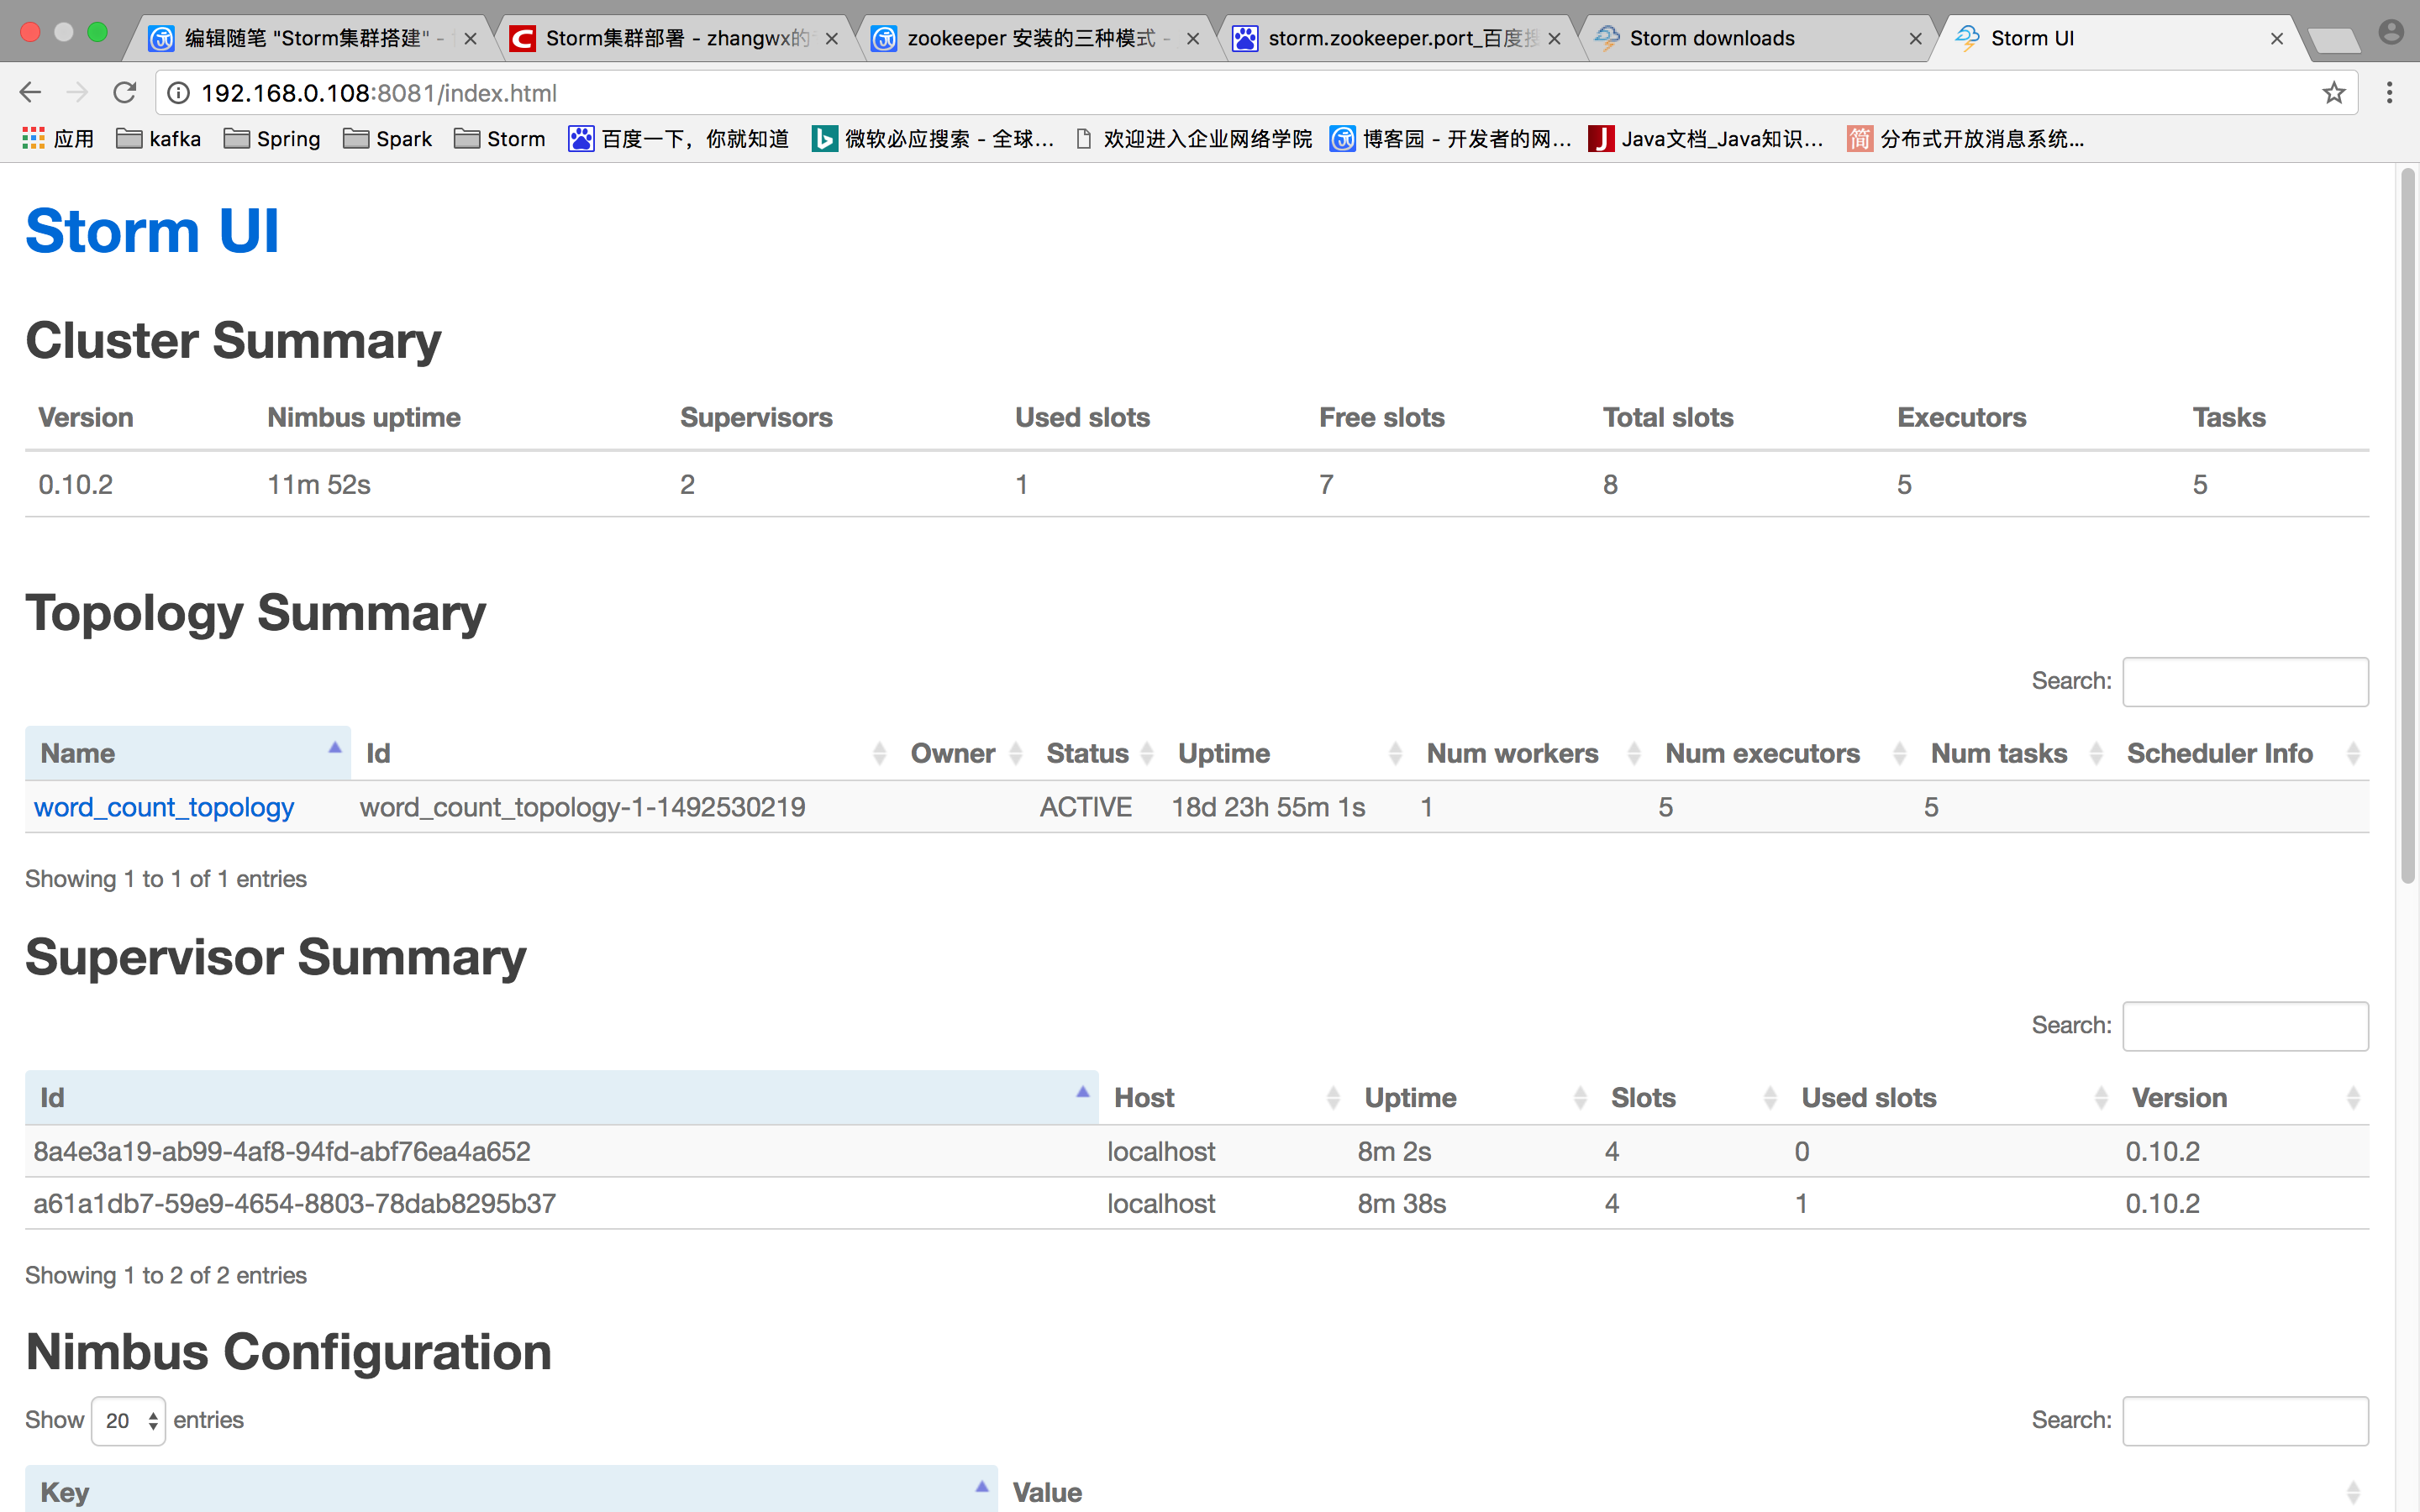Open the Show entries count dropdown

(129, 1420)
